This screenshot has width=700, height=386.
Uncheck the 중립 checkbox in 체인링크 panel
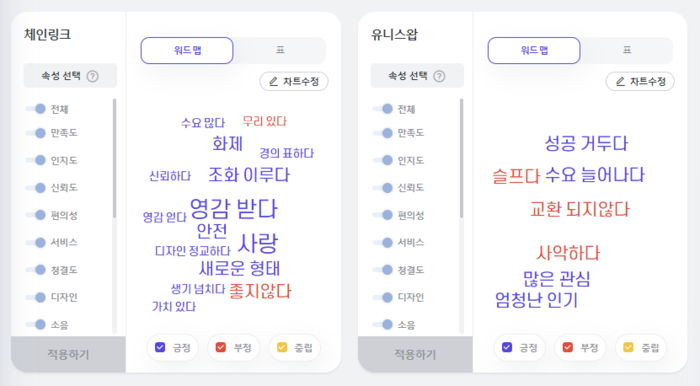pos(282,347)
